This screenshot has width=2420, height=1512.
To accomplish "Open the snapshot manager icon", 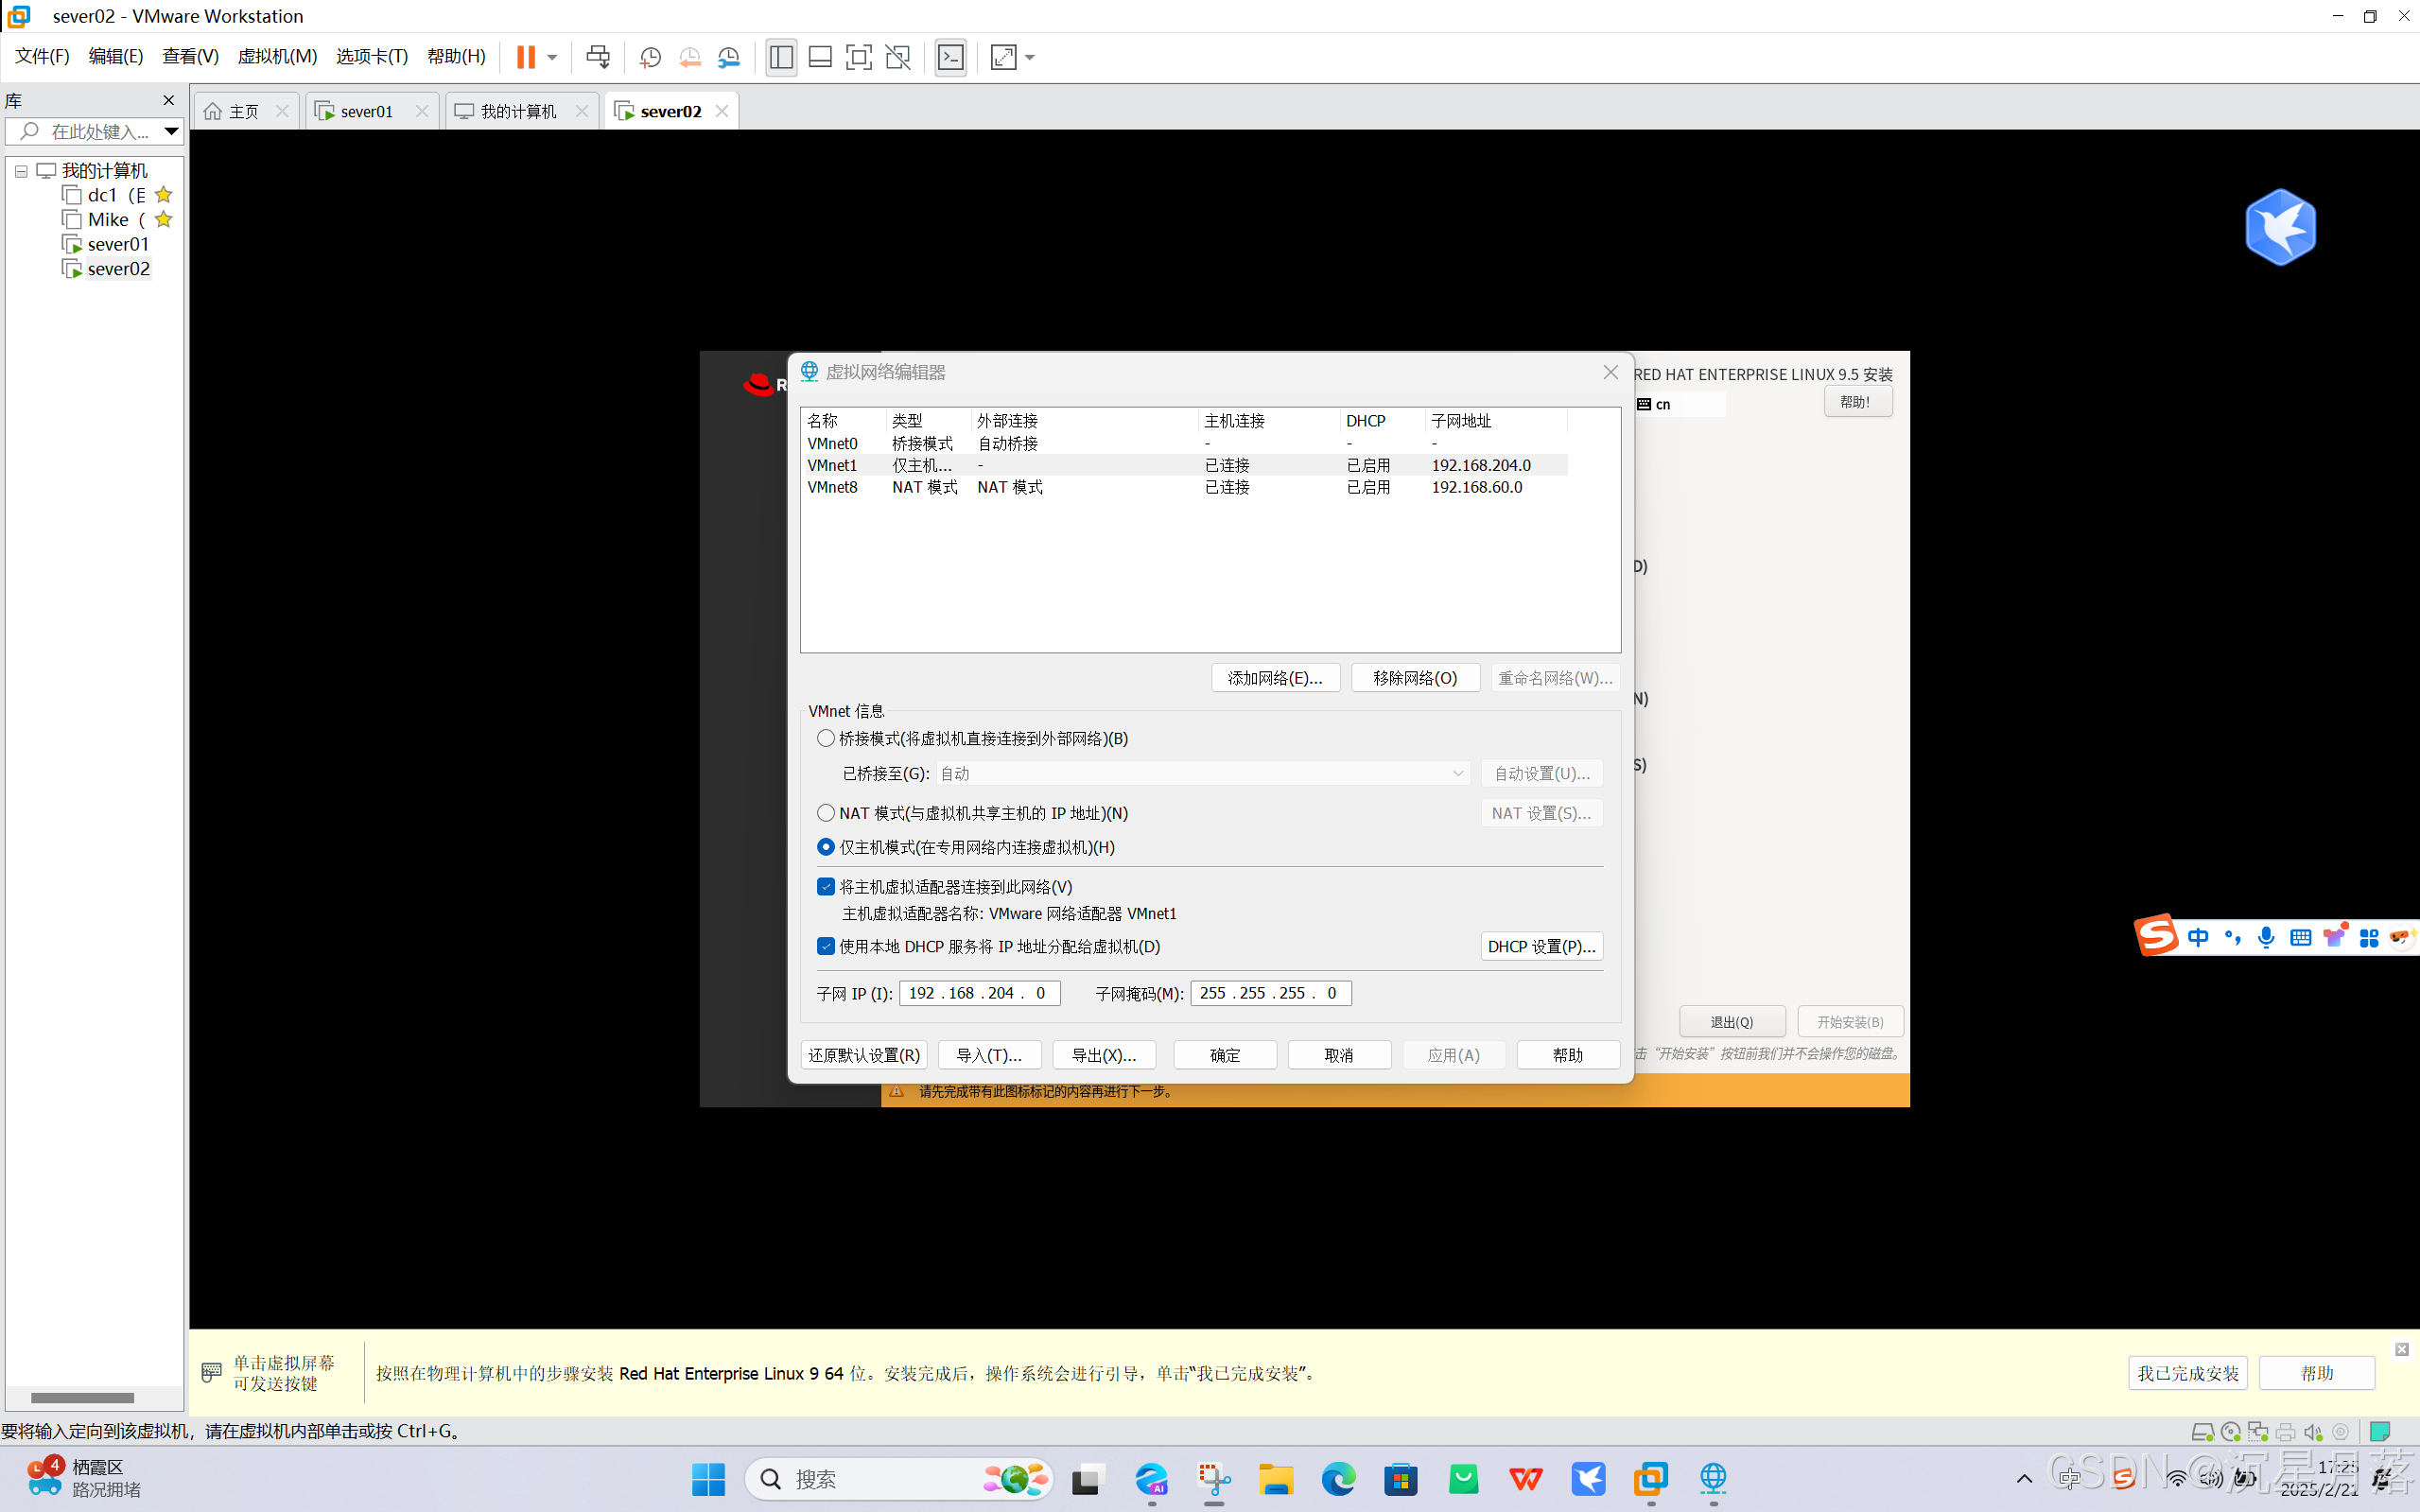I will point(729,57).
